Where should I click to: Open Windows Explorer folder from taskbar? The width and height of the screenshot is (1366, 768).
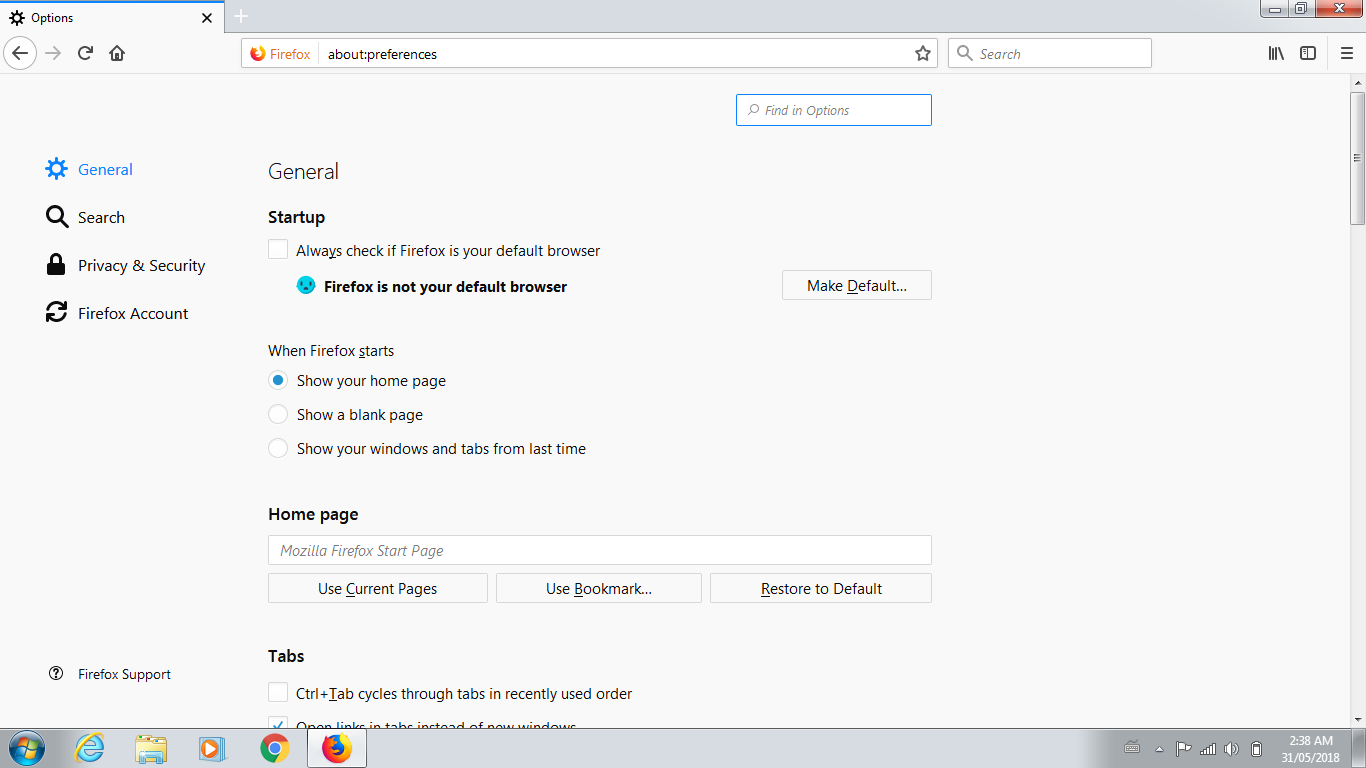(151, 748)
